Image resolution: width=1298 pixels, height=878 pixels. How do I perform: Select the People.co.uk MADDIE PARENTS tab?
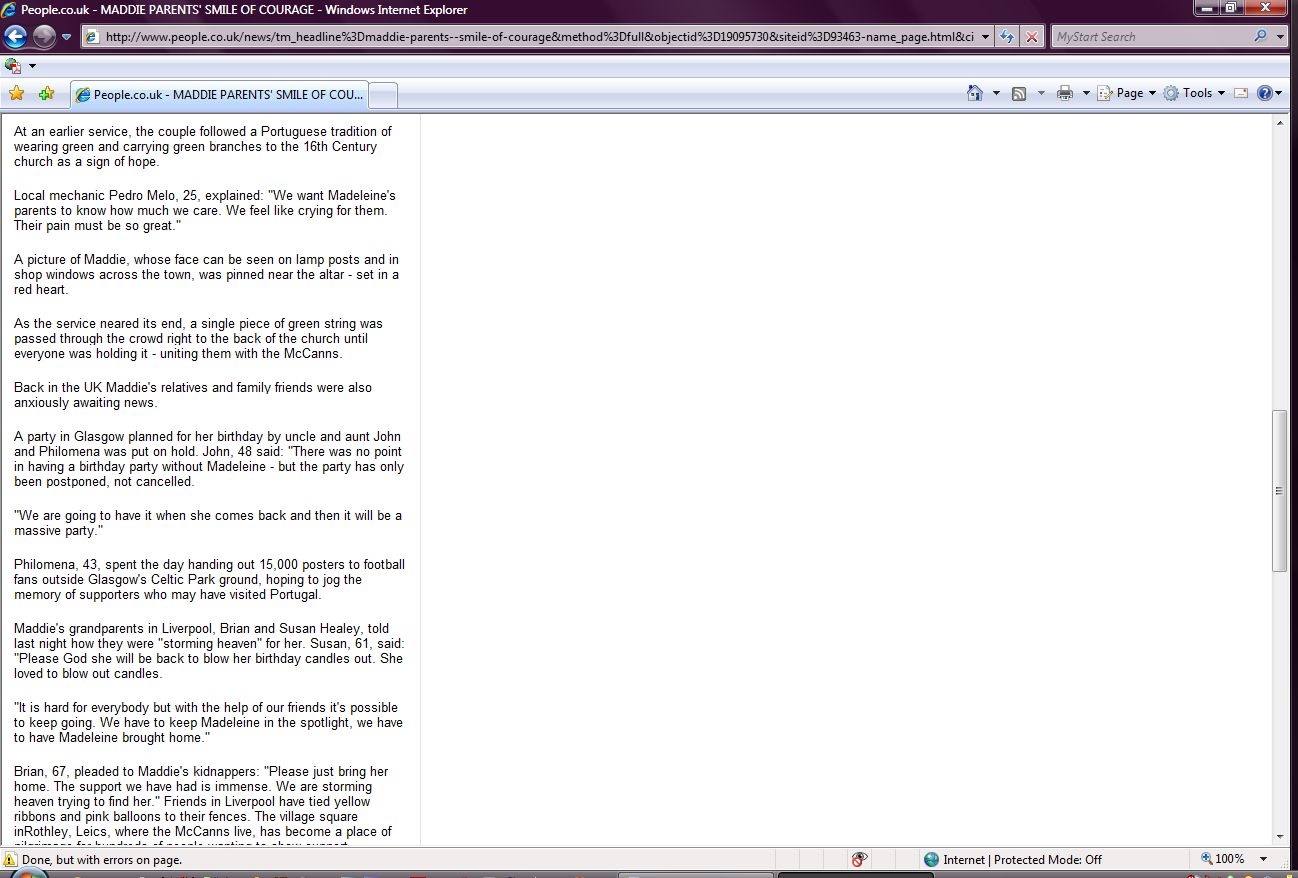point(220,95)
